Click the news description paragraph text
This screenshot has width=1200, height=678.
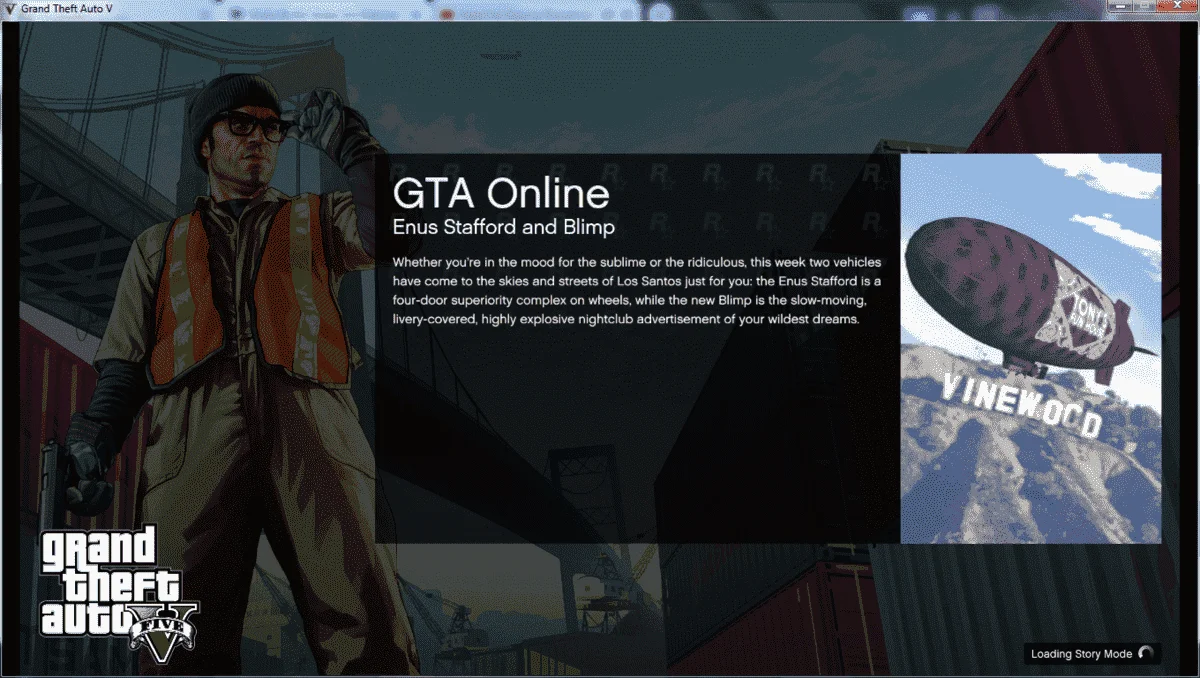[x=637, y=291]
